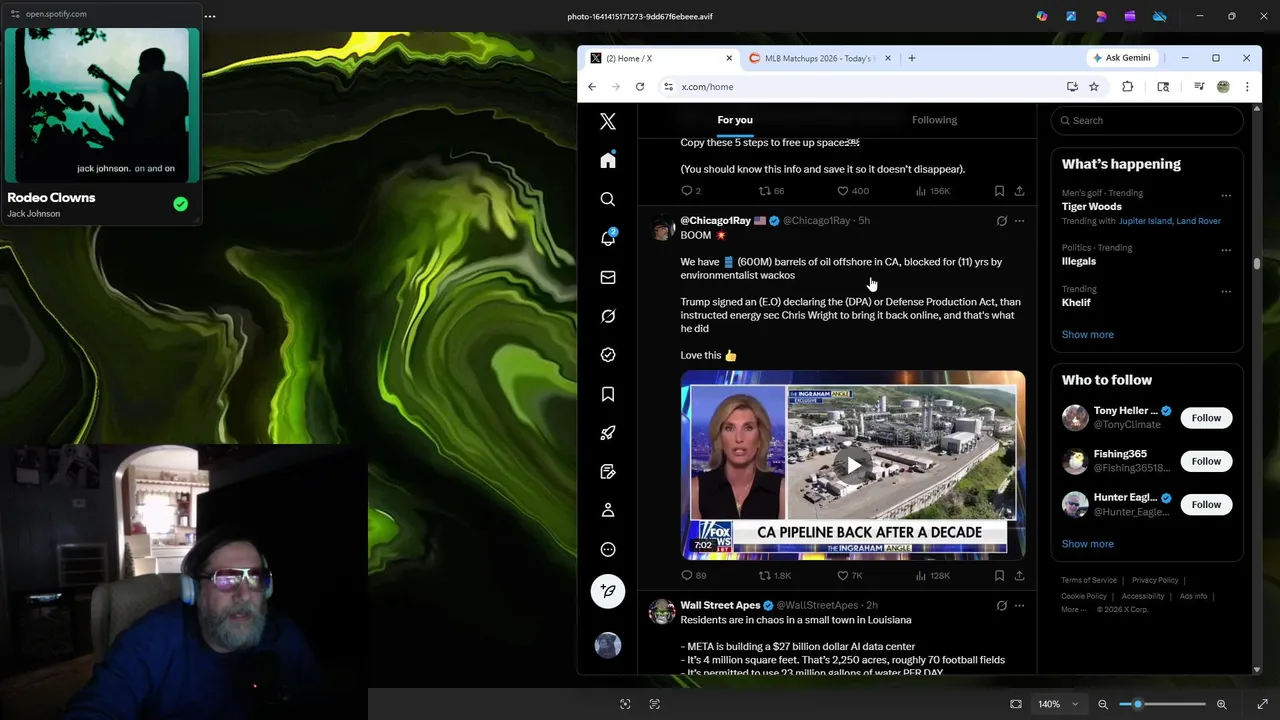
Task: Switch to the For you tab
Action: coord(735,120)
